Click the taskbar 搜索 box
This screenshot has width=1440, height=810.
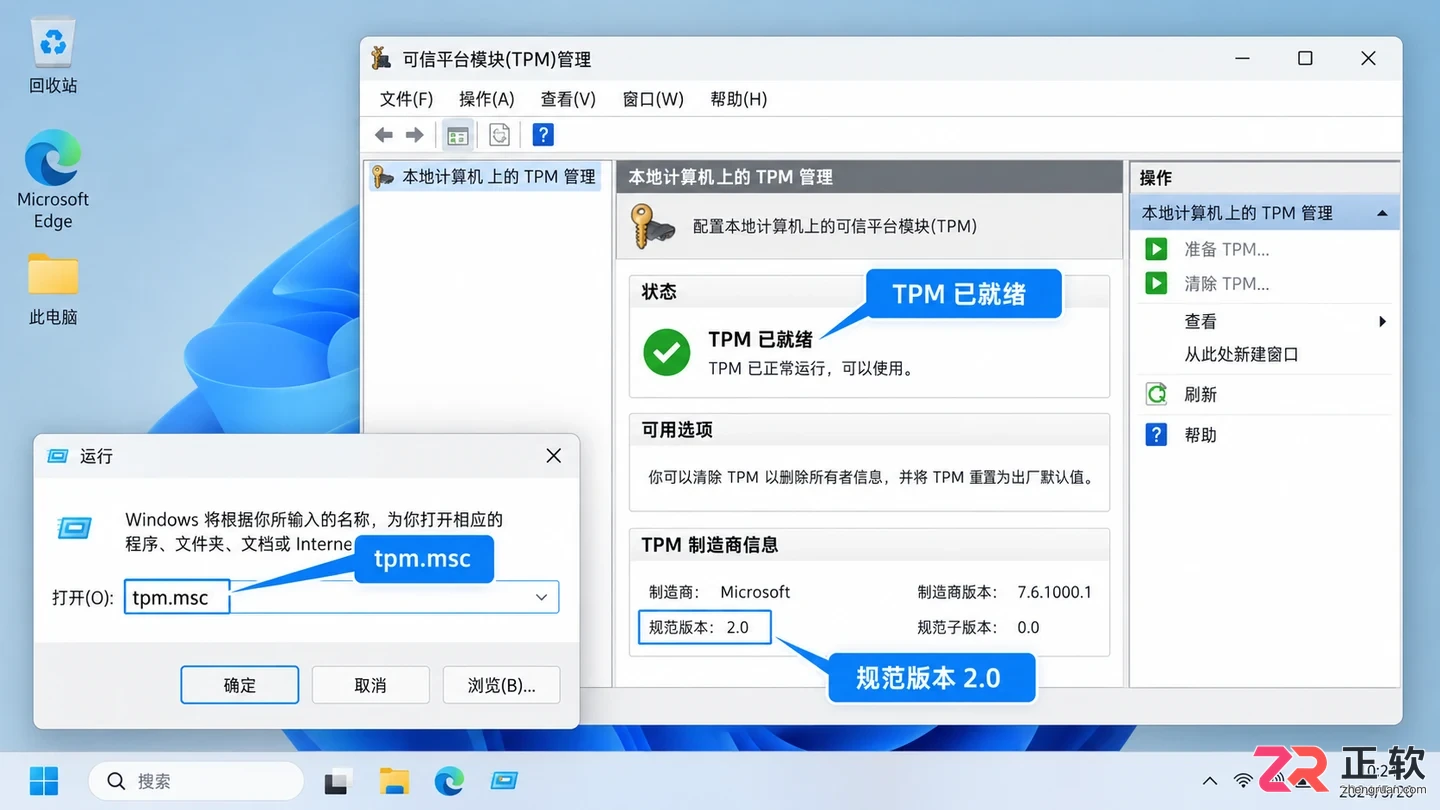196,781
